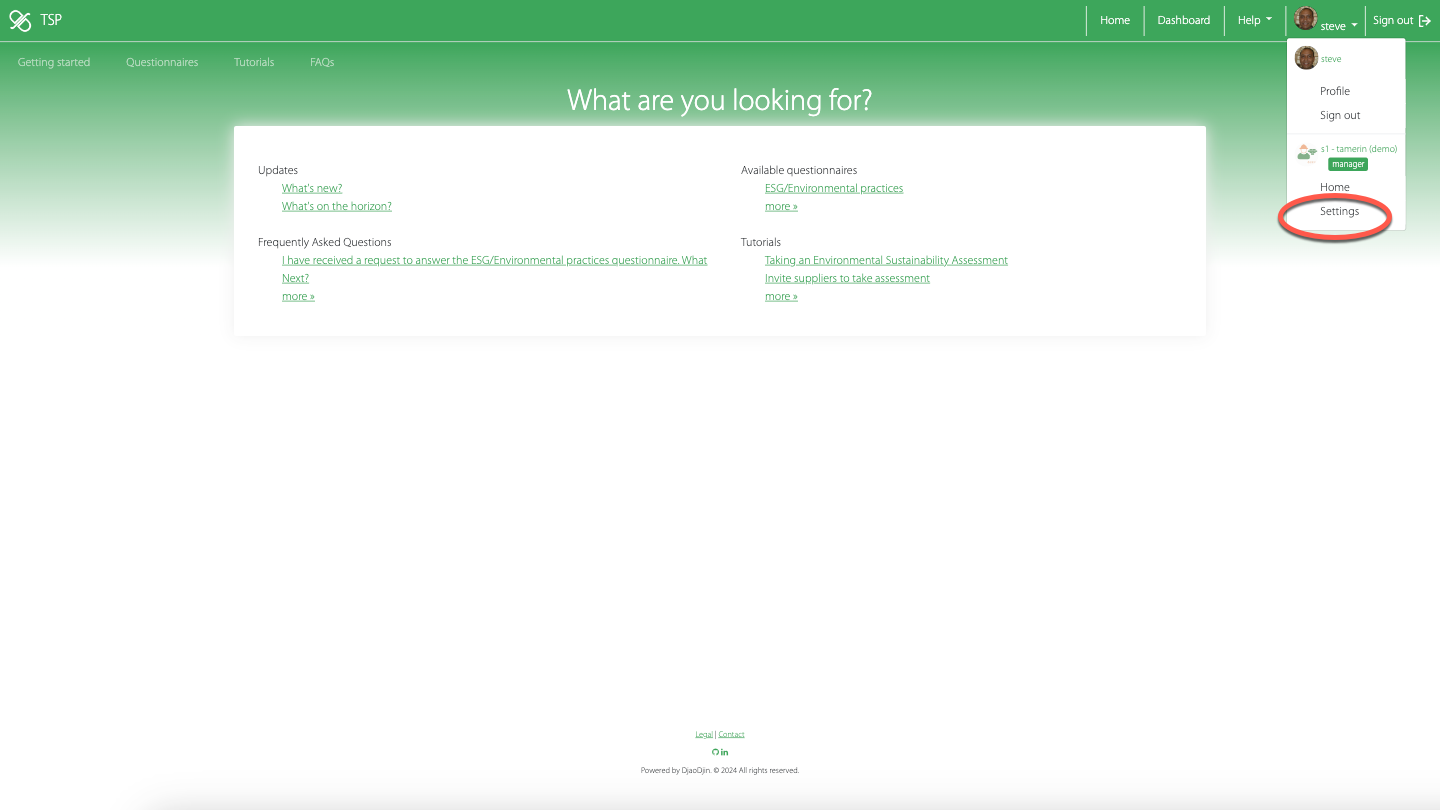This screenshot has height=810, width=1440.
Task: Open ESG/Environmental practices questionnaire link
Action: [x=833, y=188]
